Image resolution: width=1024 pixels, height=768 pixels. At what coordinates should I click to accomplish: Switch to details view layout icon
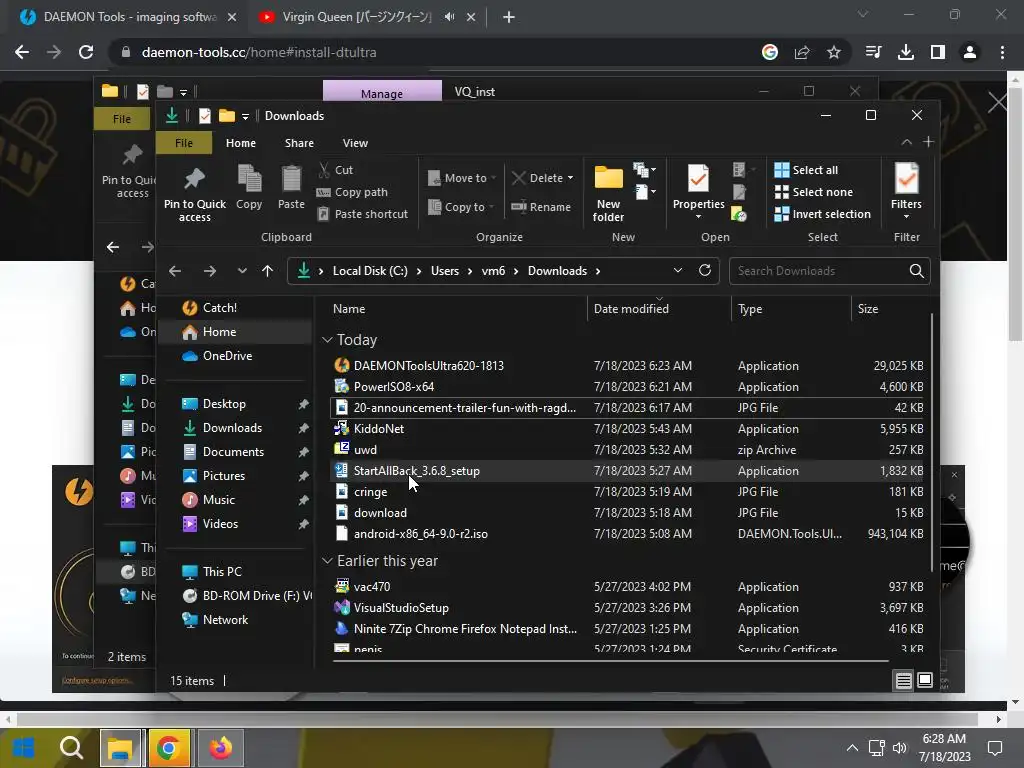[x=903, y=680]
